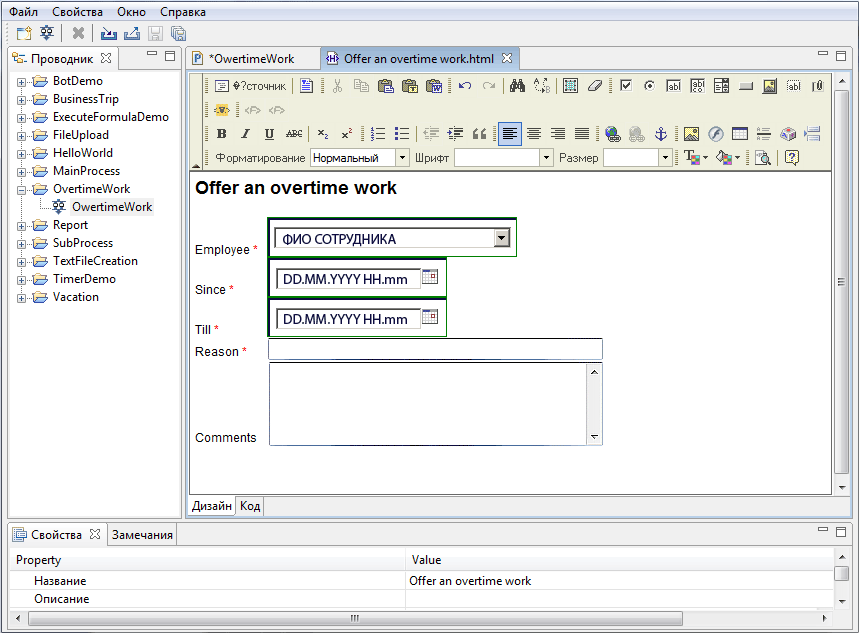This screenshot has width=859, height=633.
Task: Switch to the Код tab
Action: pos(249,506)
